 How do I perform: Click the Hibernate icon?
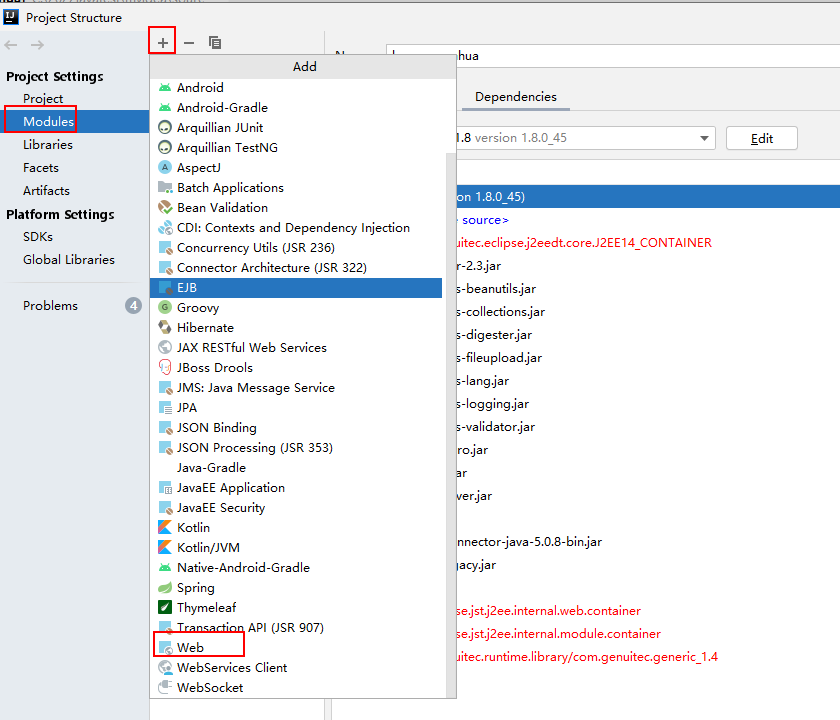(x=165, y=327)
